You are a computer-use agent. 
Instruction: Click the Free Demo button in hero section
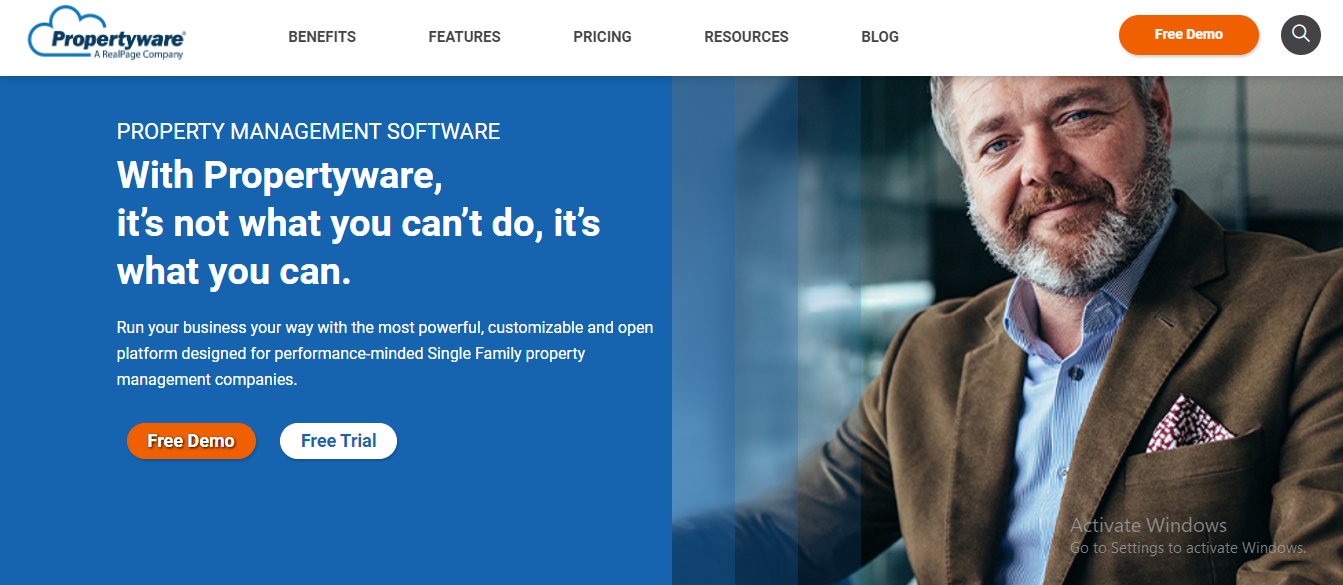191,441
